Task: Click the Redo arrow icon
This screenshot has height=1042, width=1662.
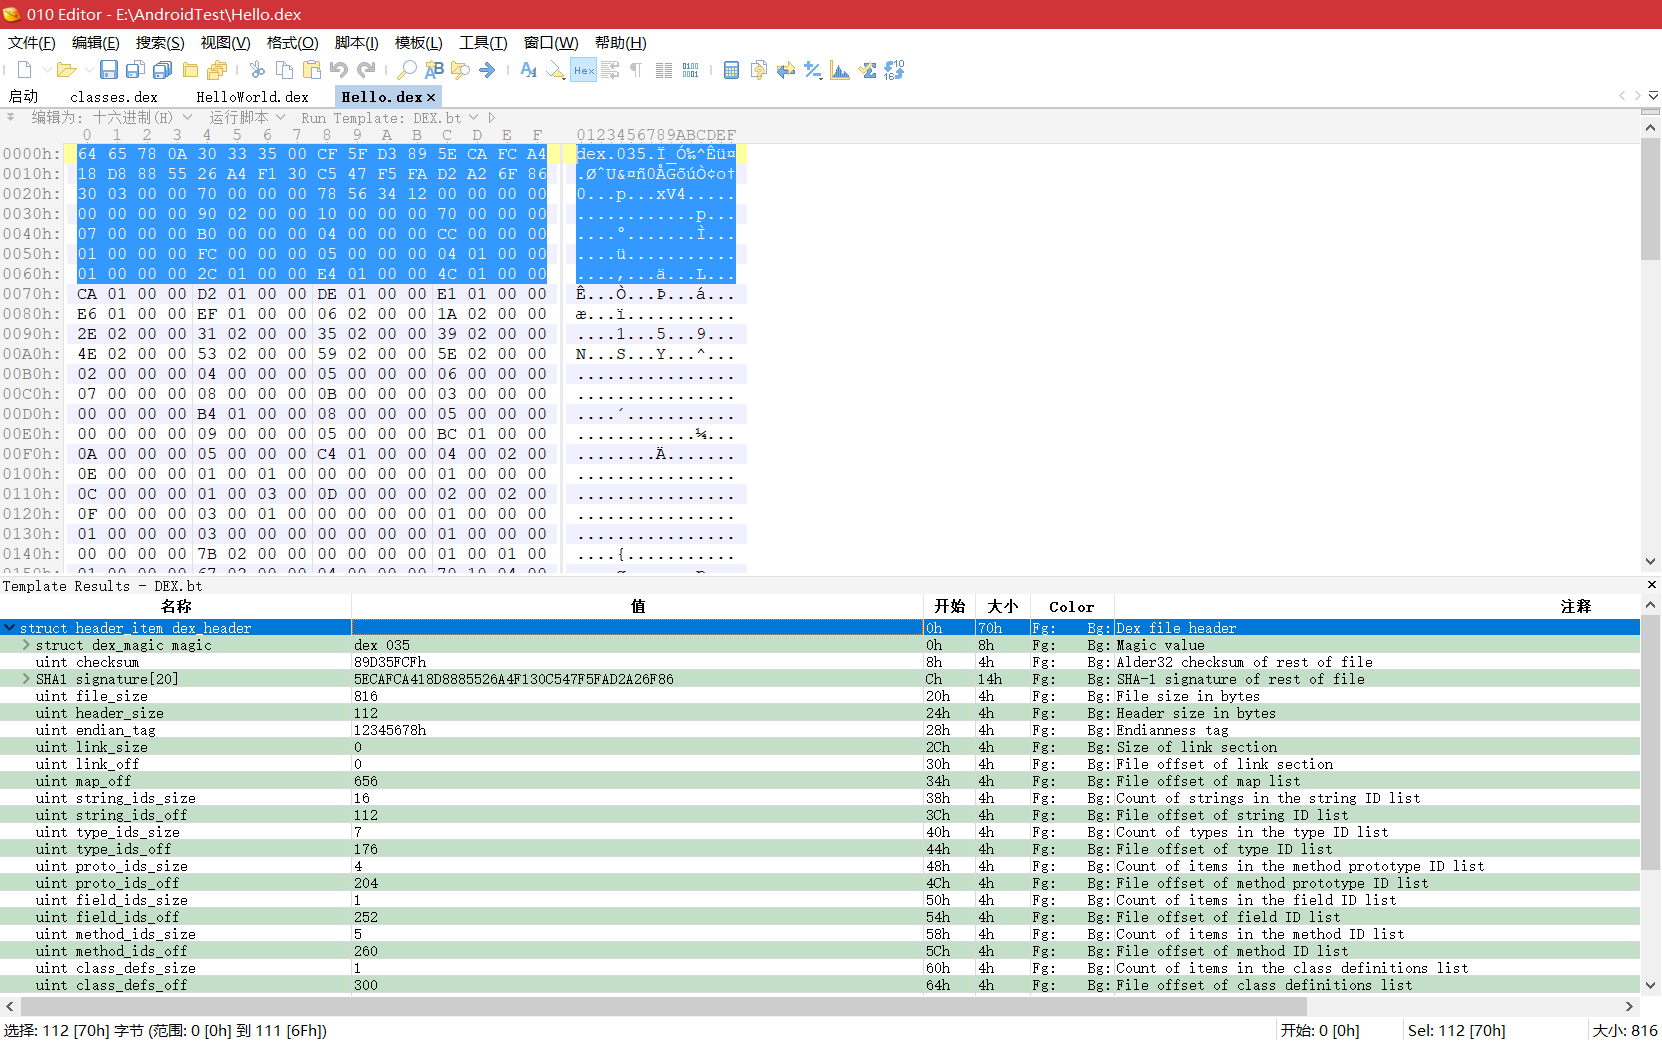Action: (x=366, y=70)
